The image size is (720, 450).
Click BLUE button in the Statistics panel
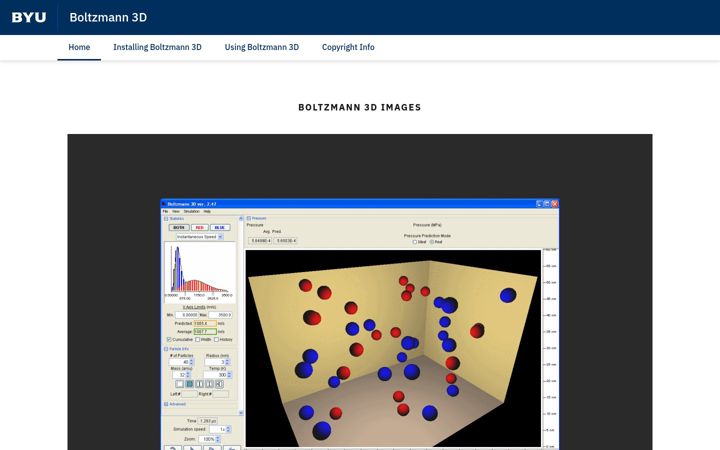click(x=220, y=227)
